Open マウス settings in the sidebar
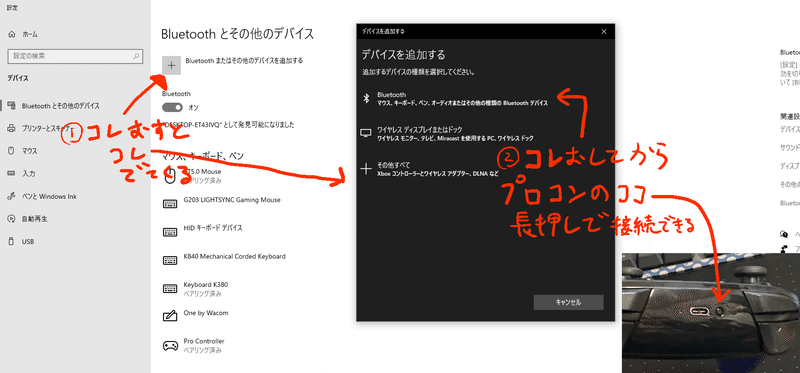 click(x=29, y=151)
